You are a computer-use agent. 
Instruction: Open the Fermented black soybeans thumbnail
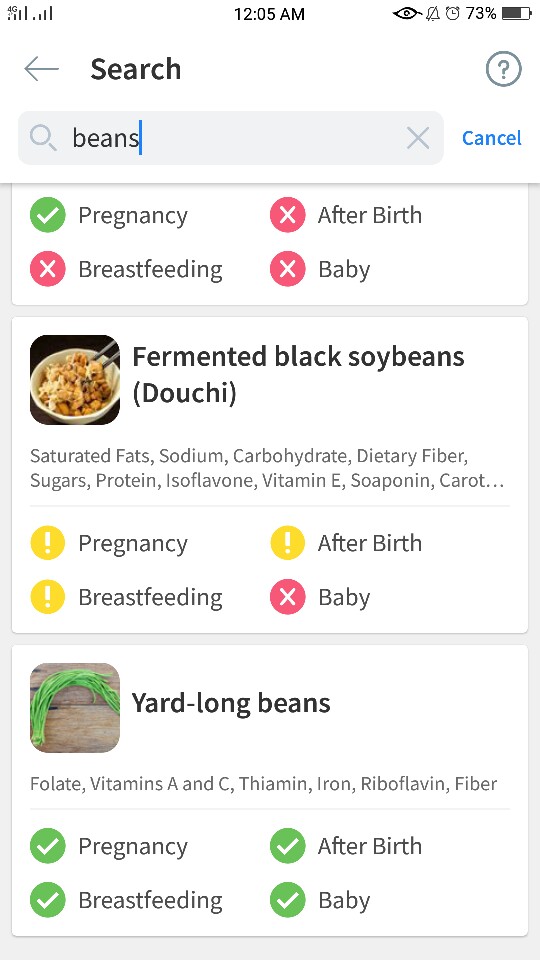[75, 380]
